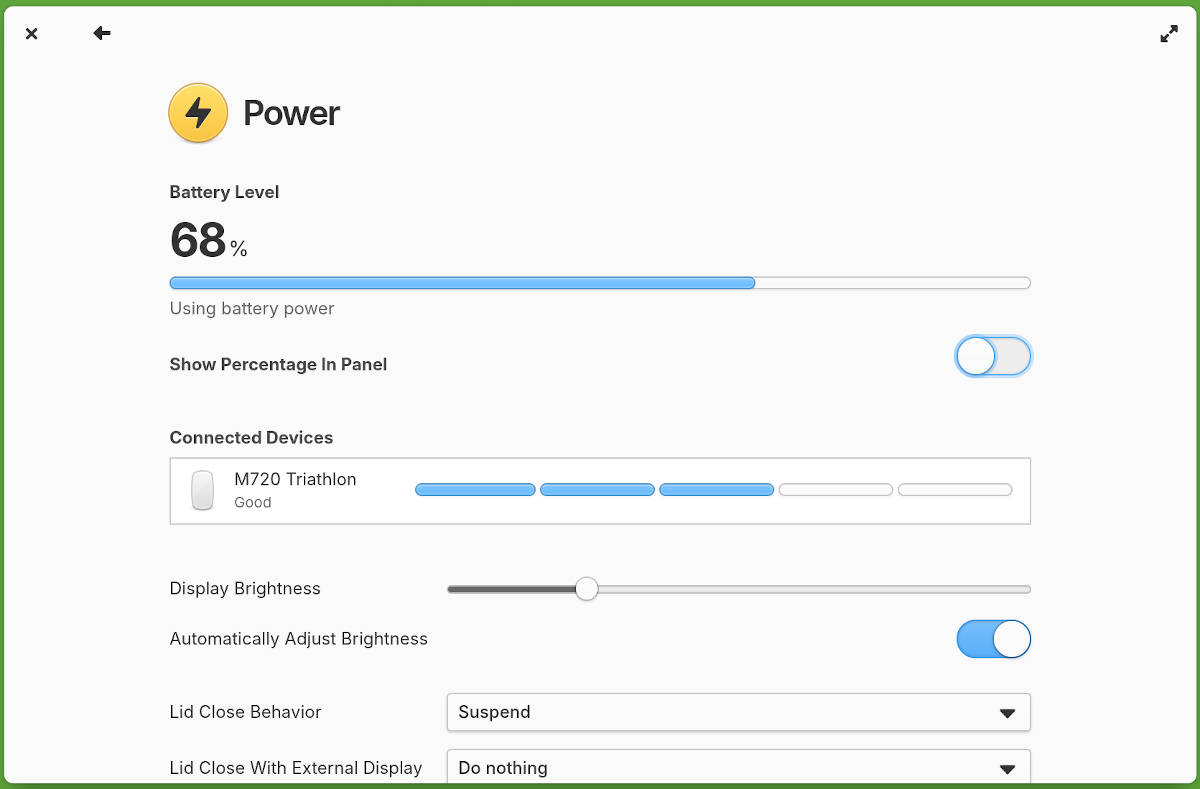Close the Power settings window
The width and height of the screenshot is (1200, 789).
(32, 33)
